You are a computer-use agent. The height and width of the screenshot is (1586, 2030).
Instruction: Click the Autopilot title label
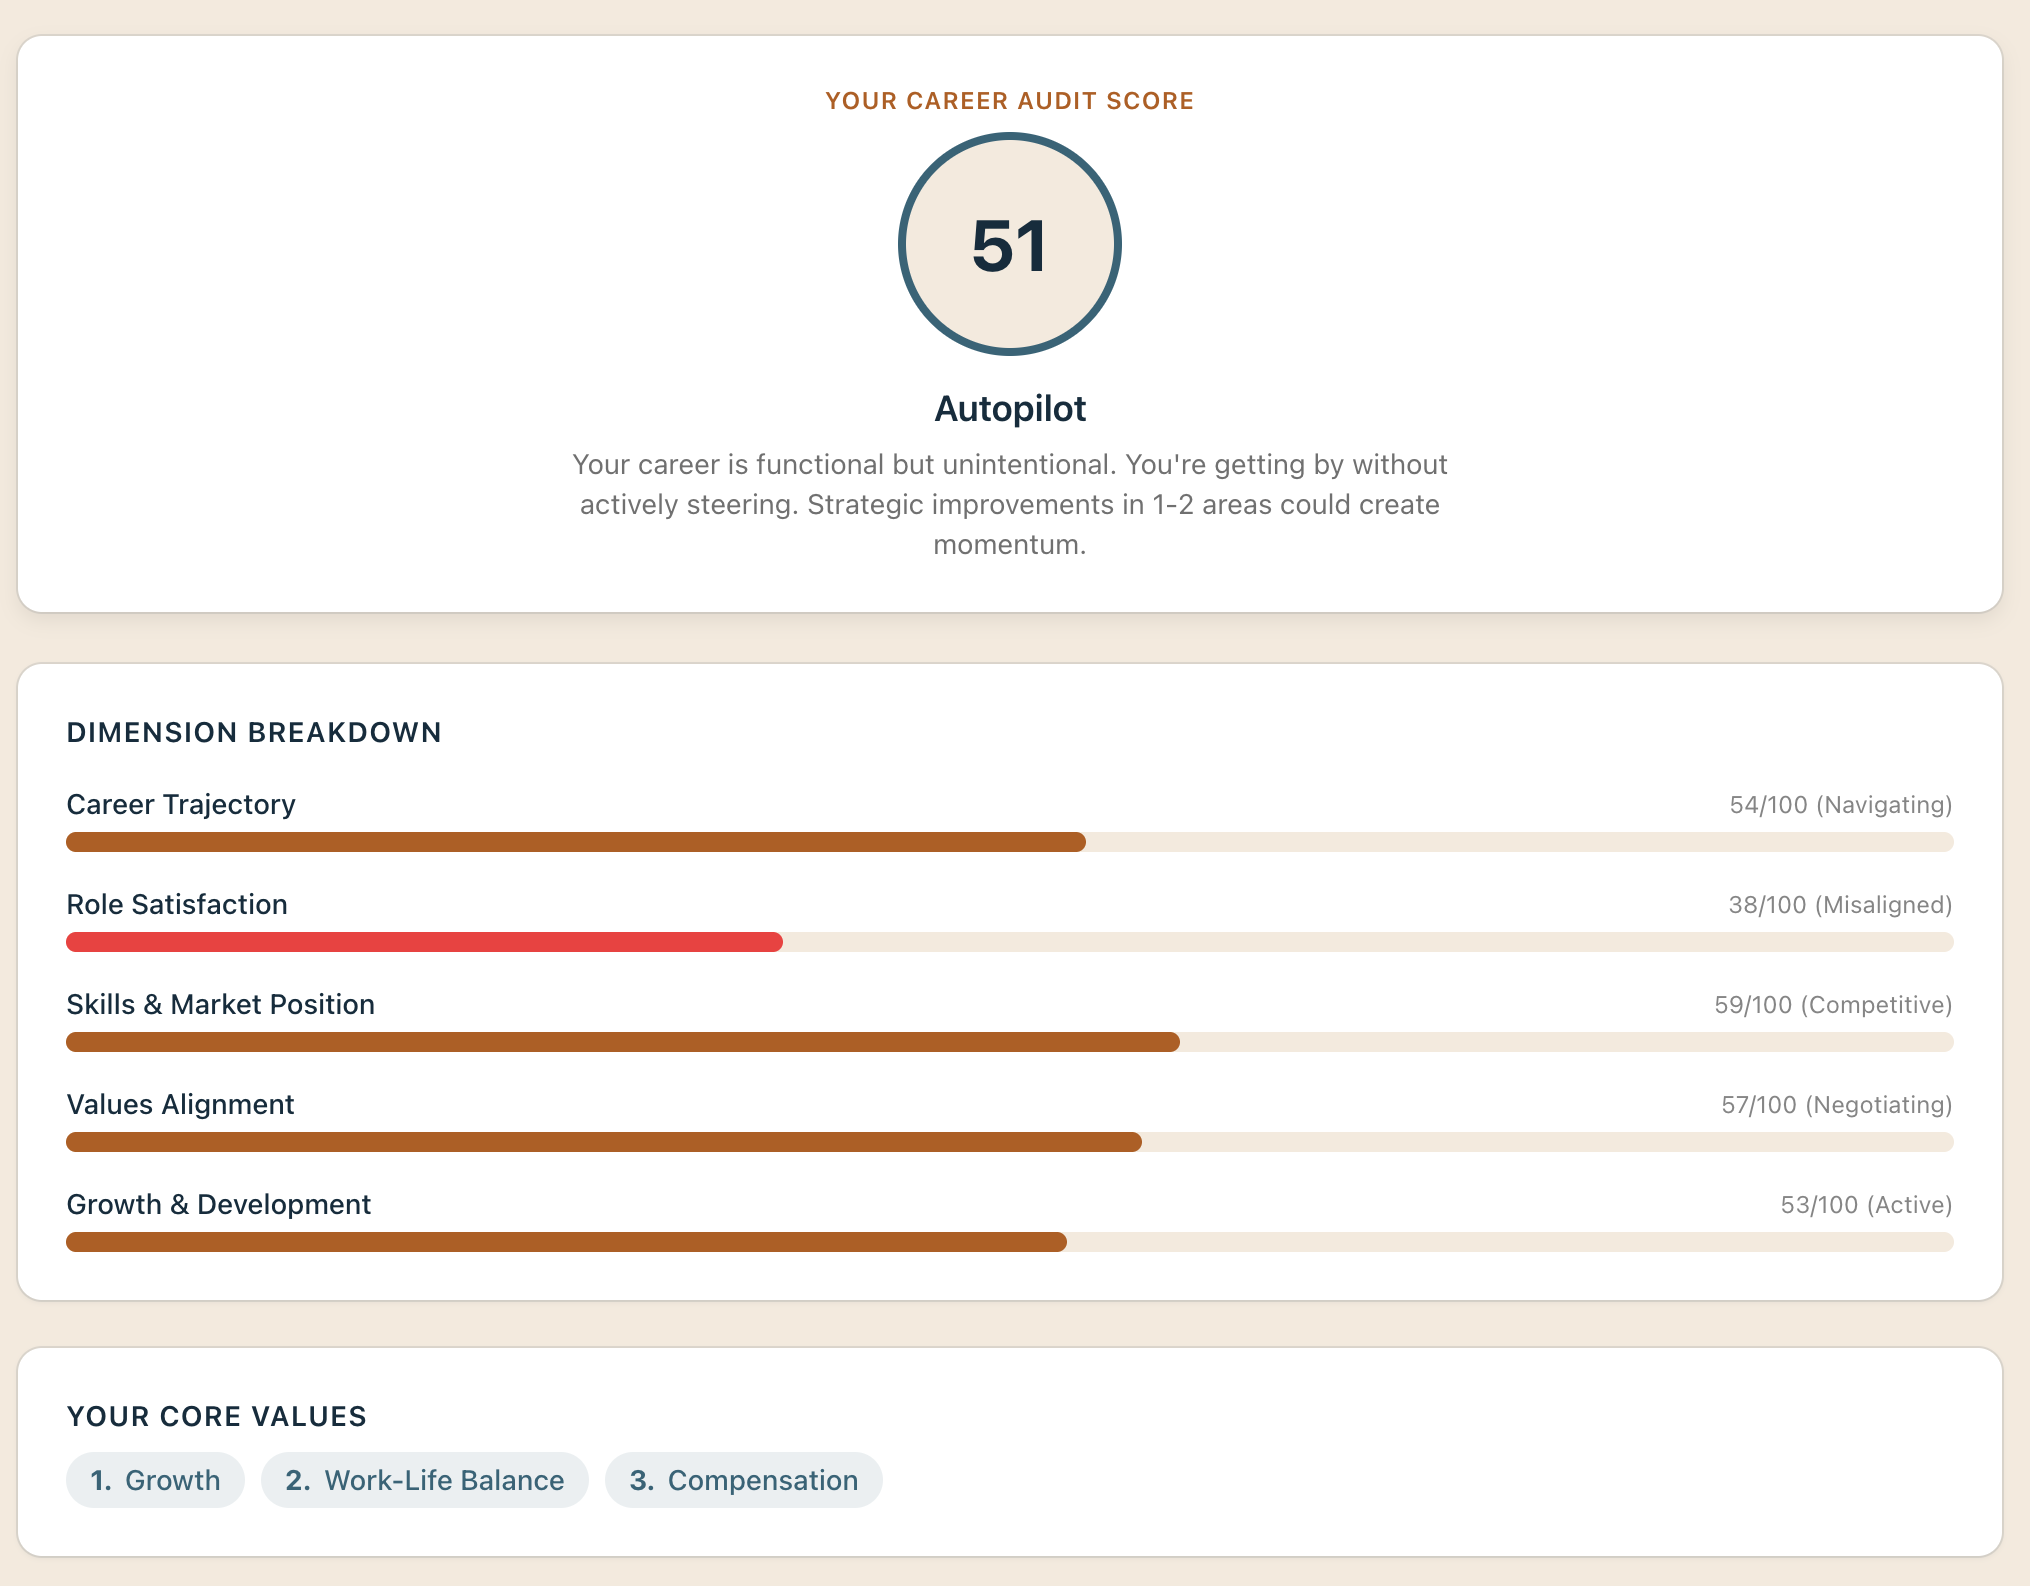(x=1010, y=408)
